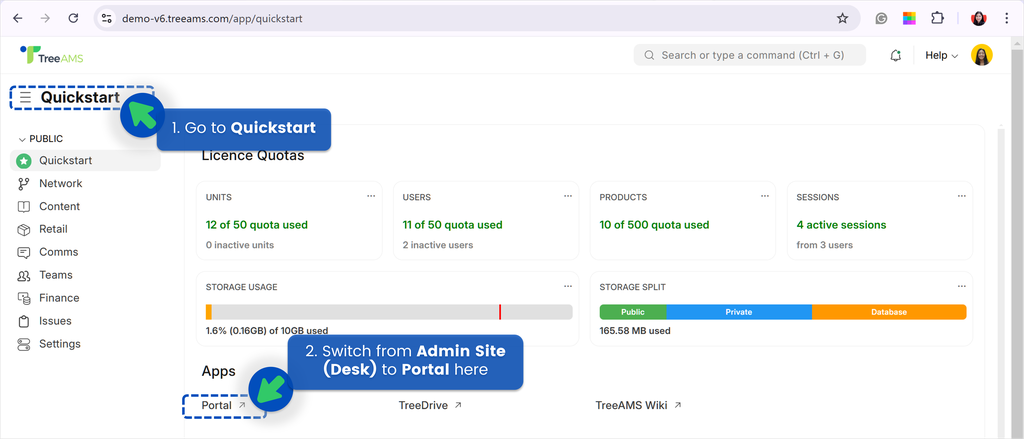
Task: Click 'from 3 users' text
Action: pos(824,245)
